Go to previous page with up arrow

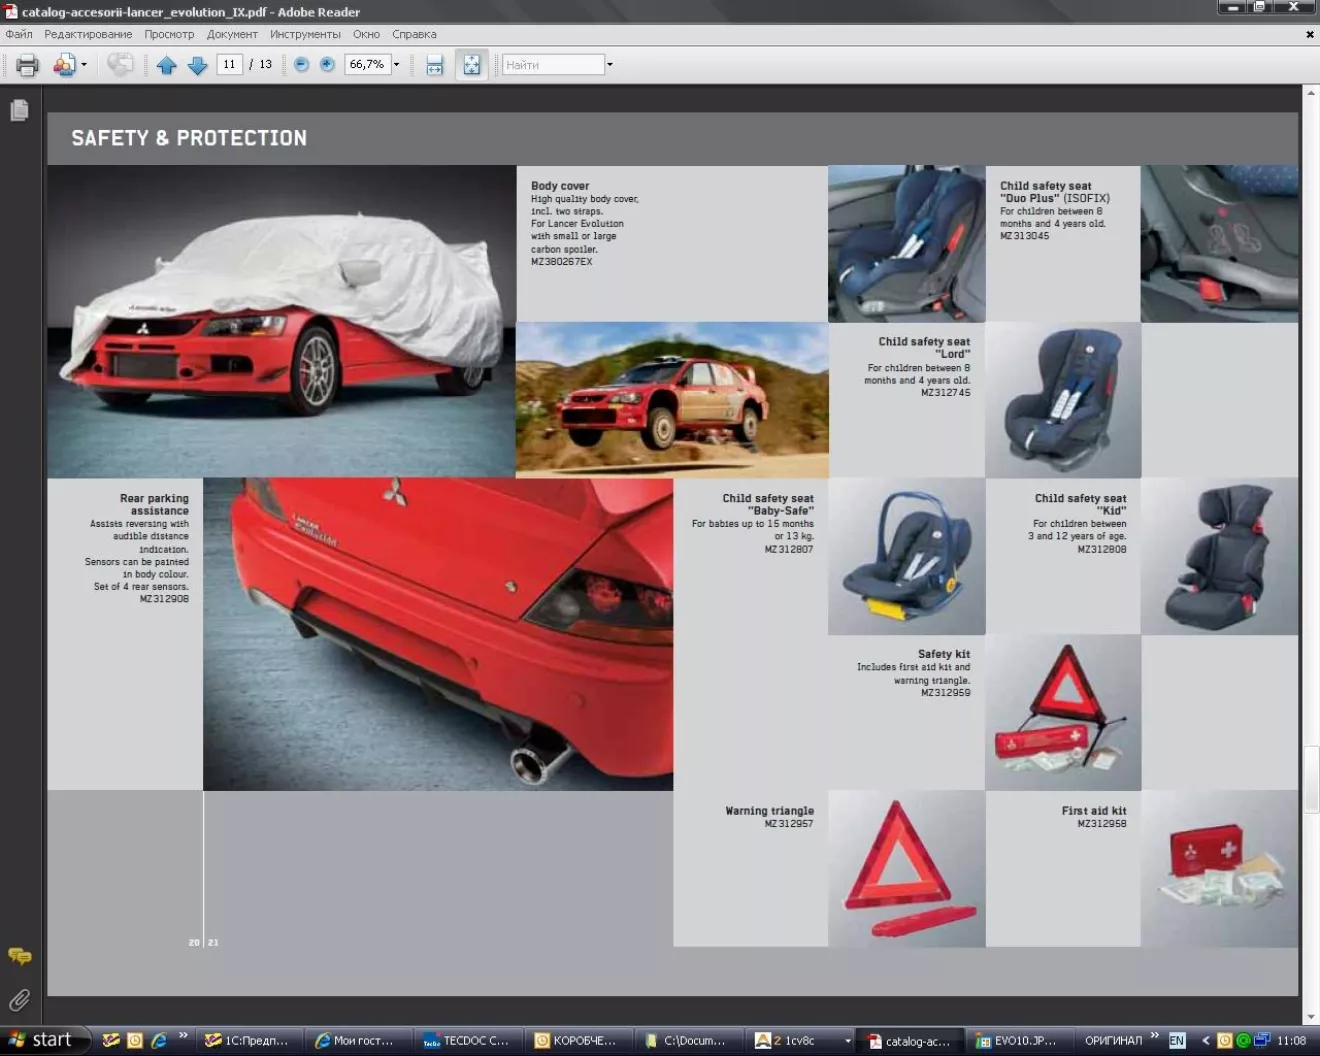tap(166, 65)
